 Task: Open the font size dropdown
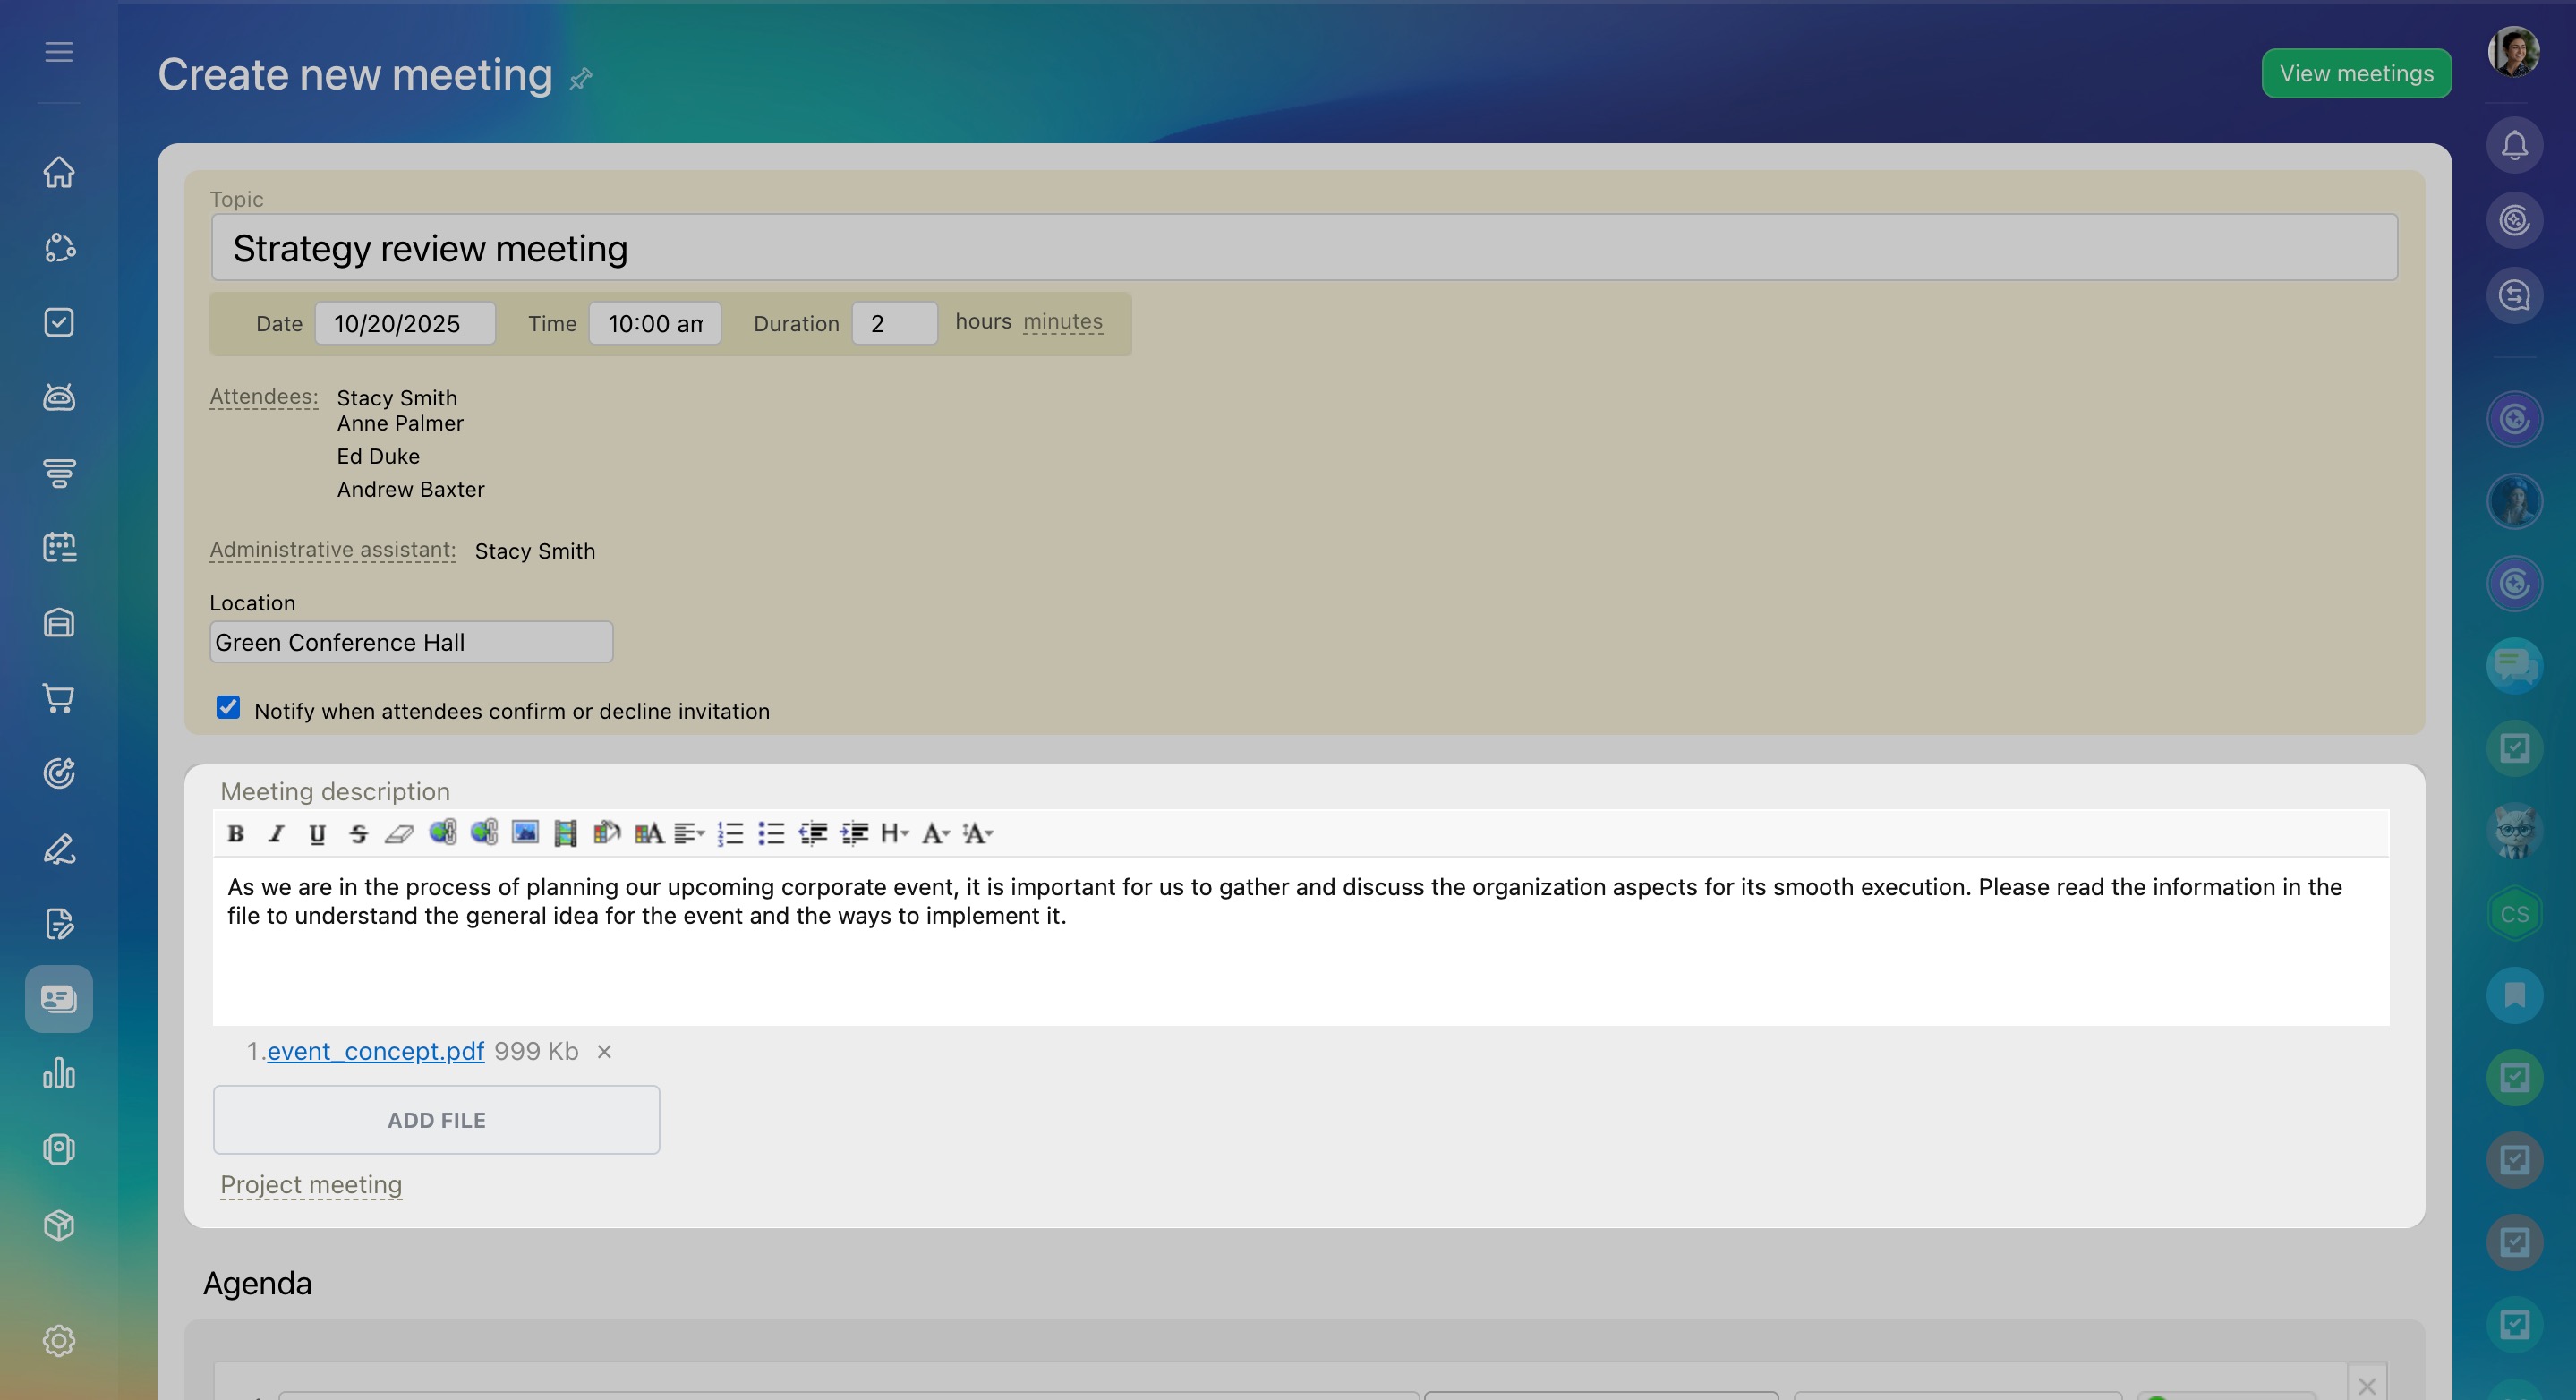[977, 833]
